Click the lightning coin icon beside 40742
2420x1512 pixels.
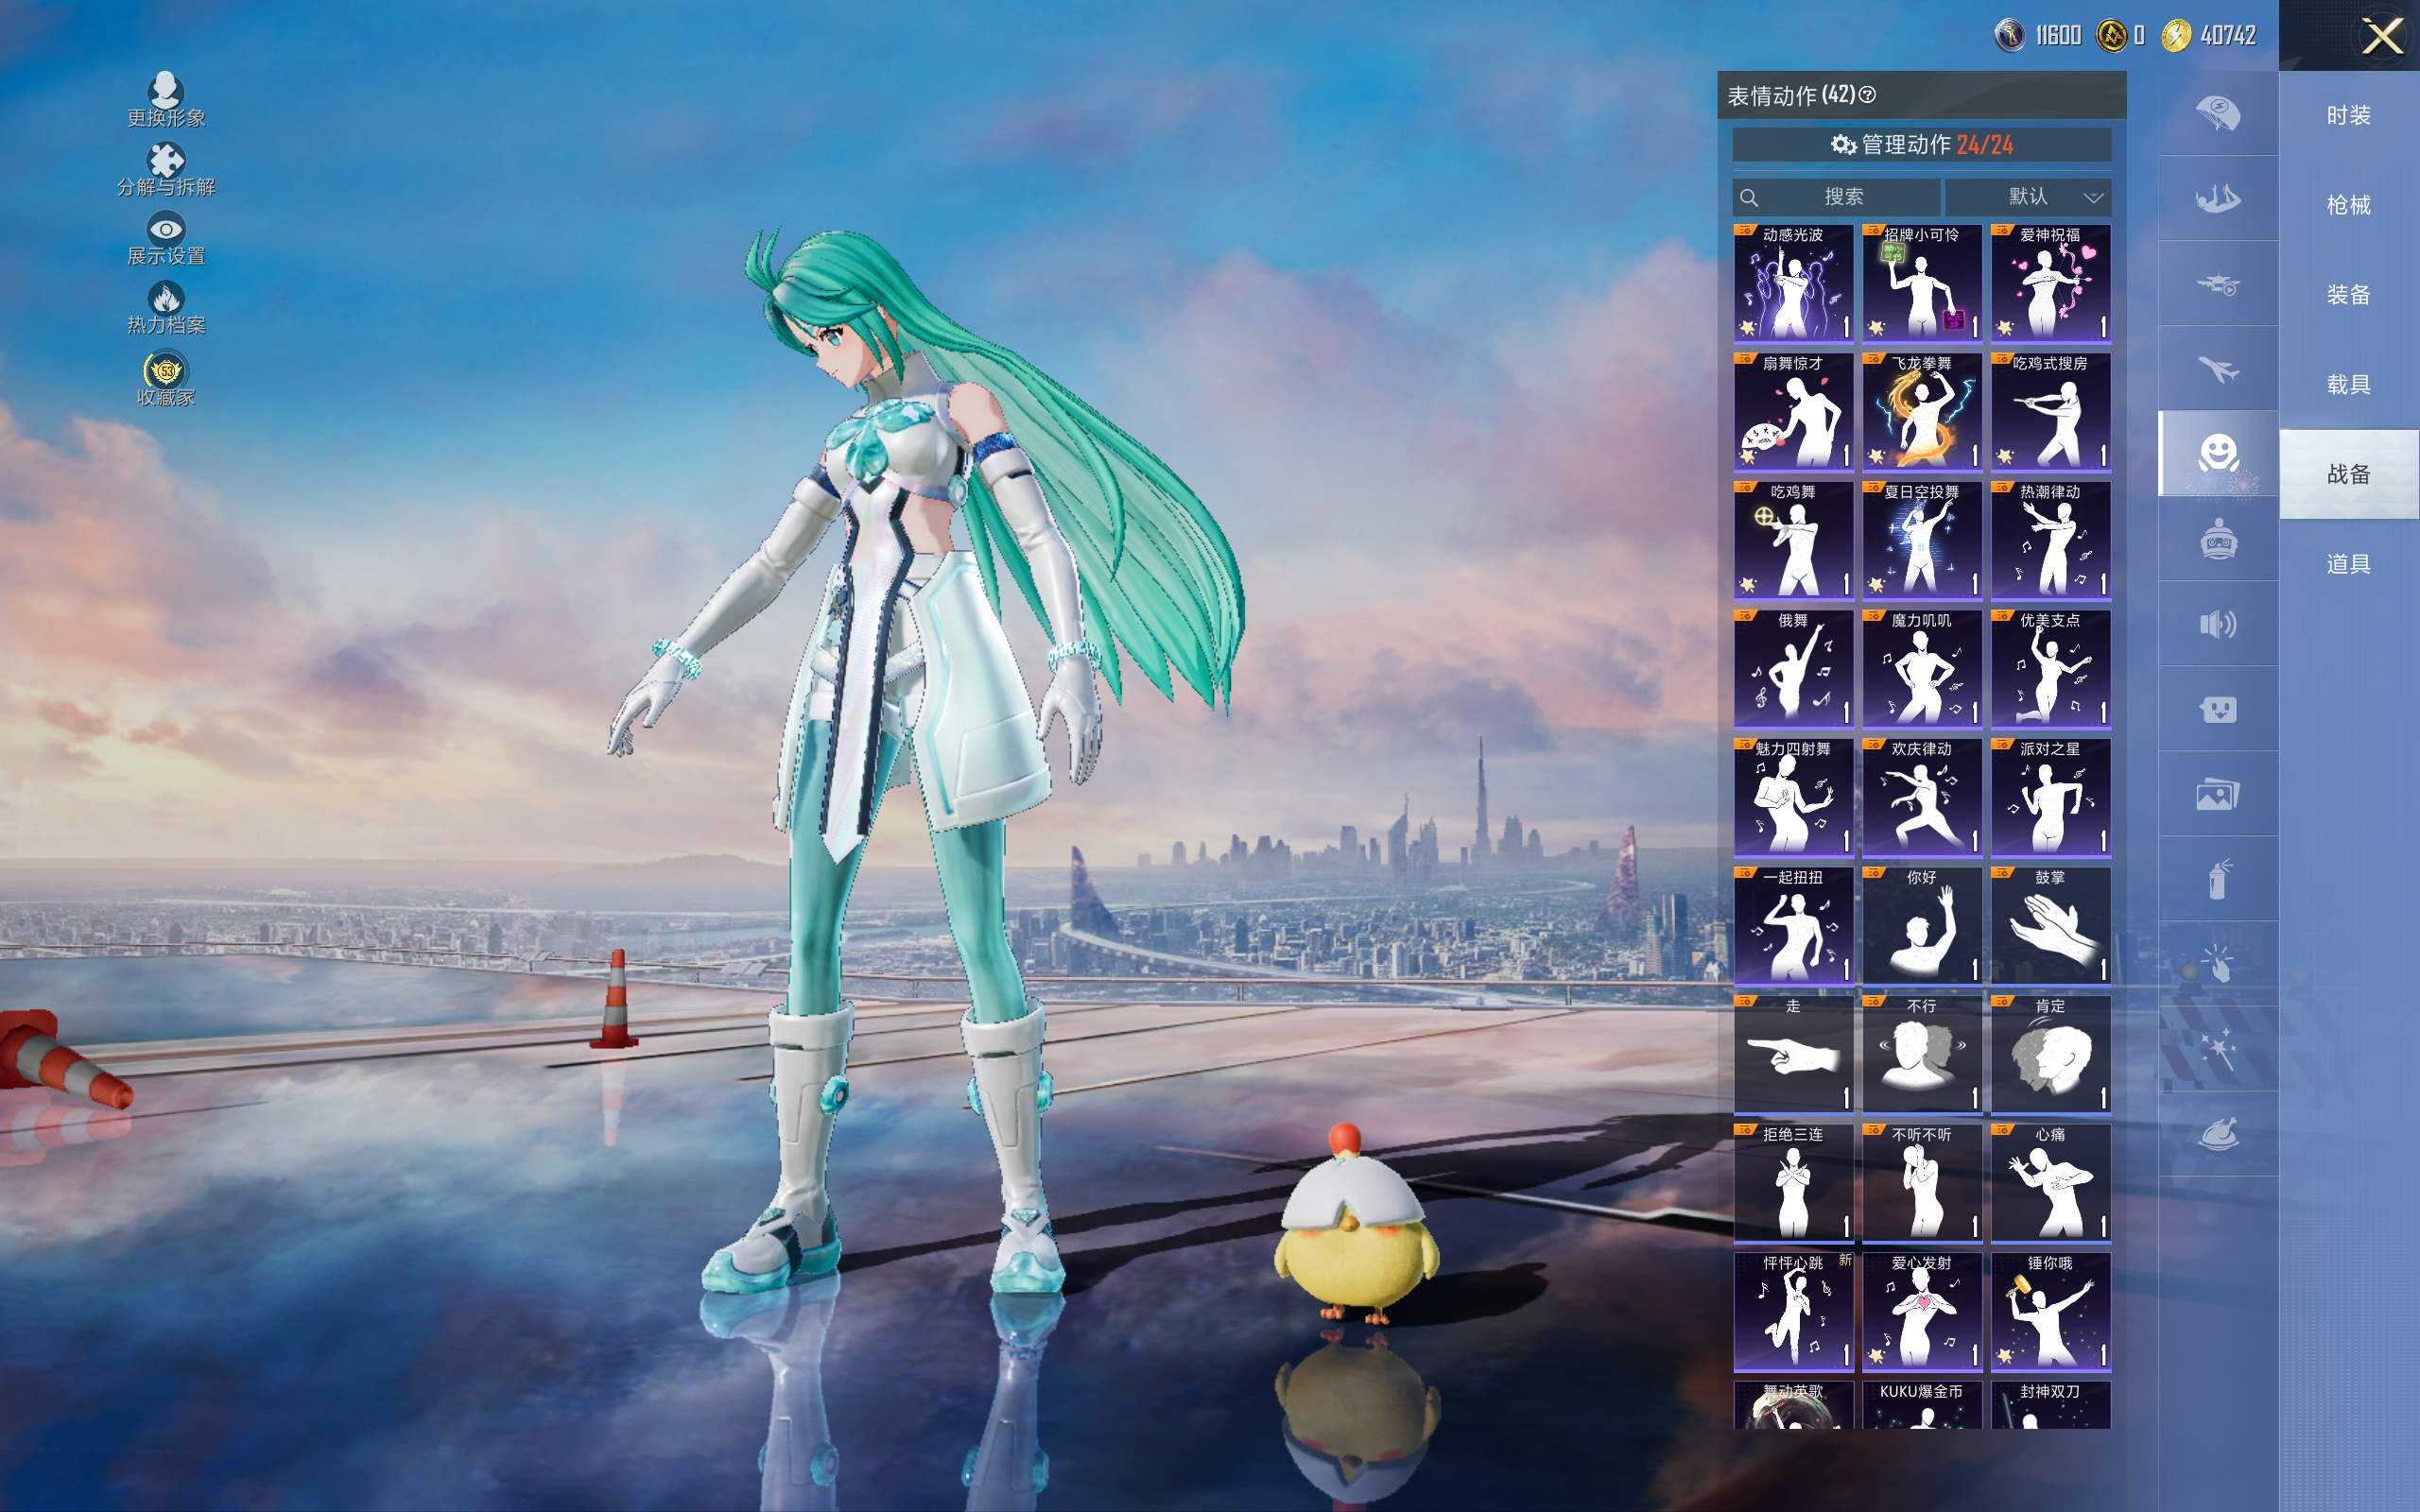click(2176, 36)
